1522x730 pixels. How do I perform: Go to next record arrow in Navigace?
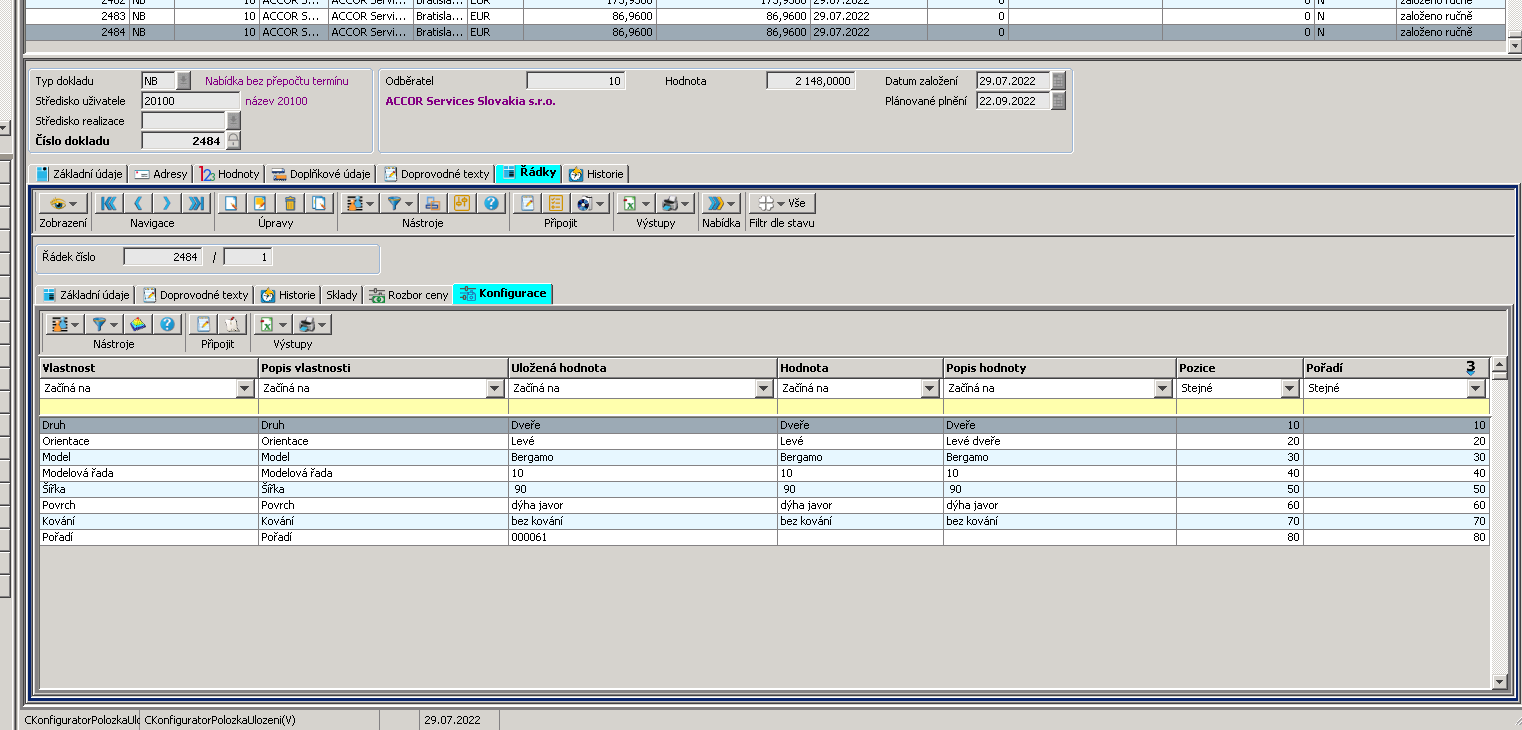(167, 203)
